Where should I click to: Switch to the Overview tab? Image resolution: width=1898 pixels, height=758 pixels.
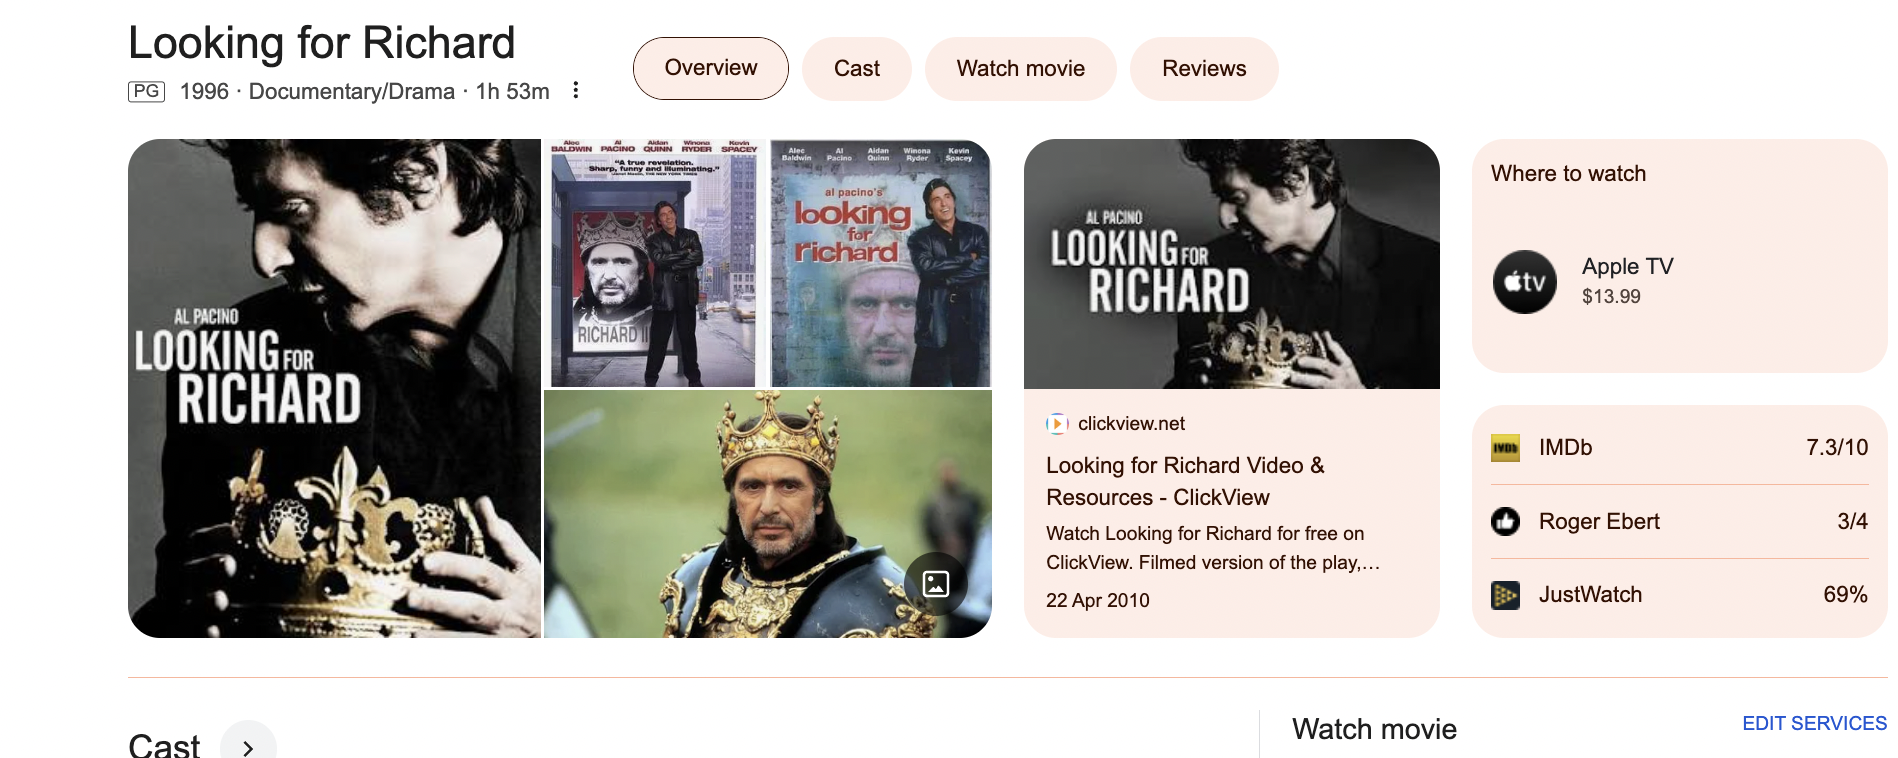click(x=710, y=68)
